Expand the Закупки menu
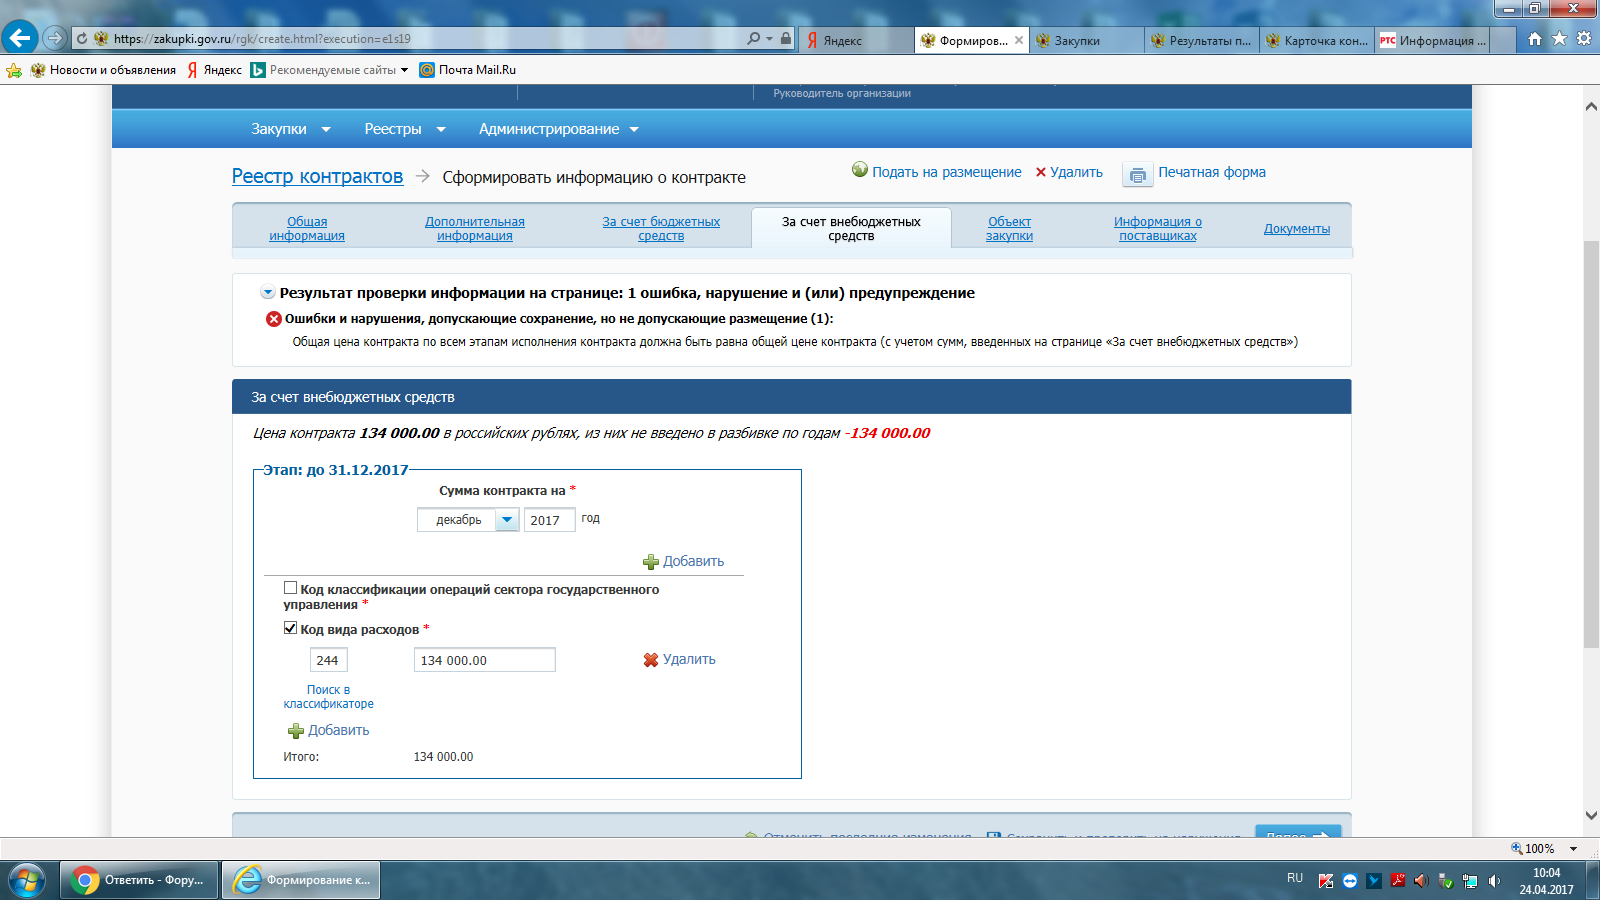The width and height of the screenshot is (1600, 900). pyautogui.click(x=290, y=129)
